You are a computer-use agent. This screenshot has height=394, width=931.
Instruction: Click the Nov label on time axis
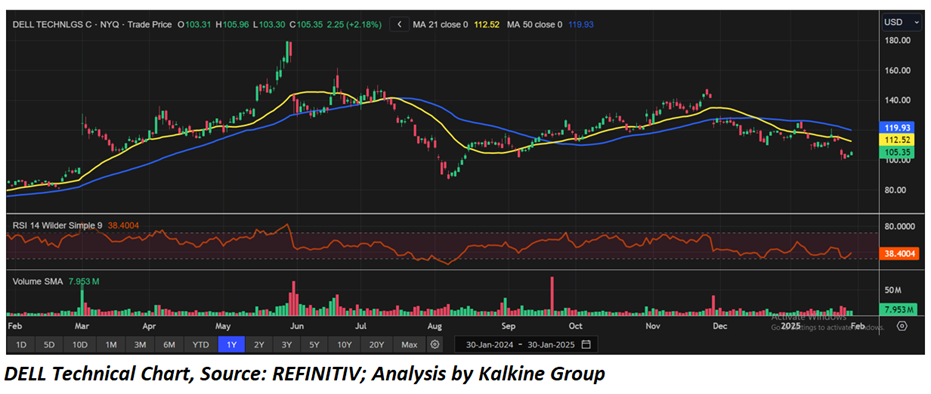(x=653, y=326)
